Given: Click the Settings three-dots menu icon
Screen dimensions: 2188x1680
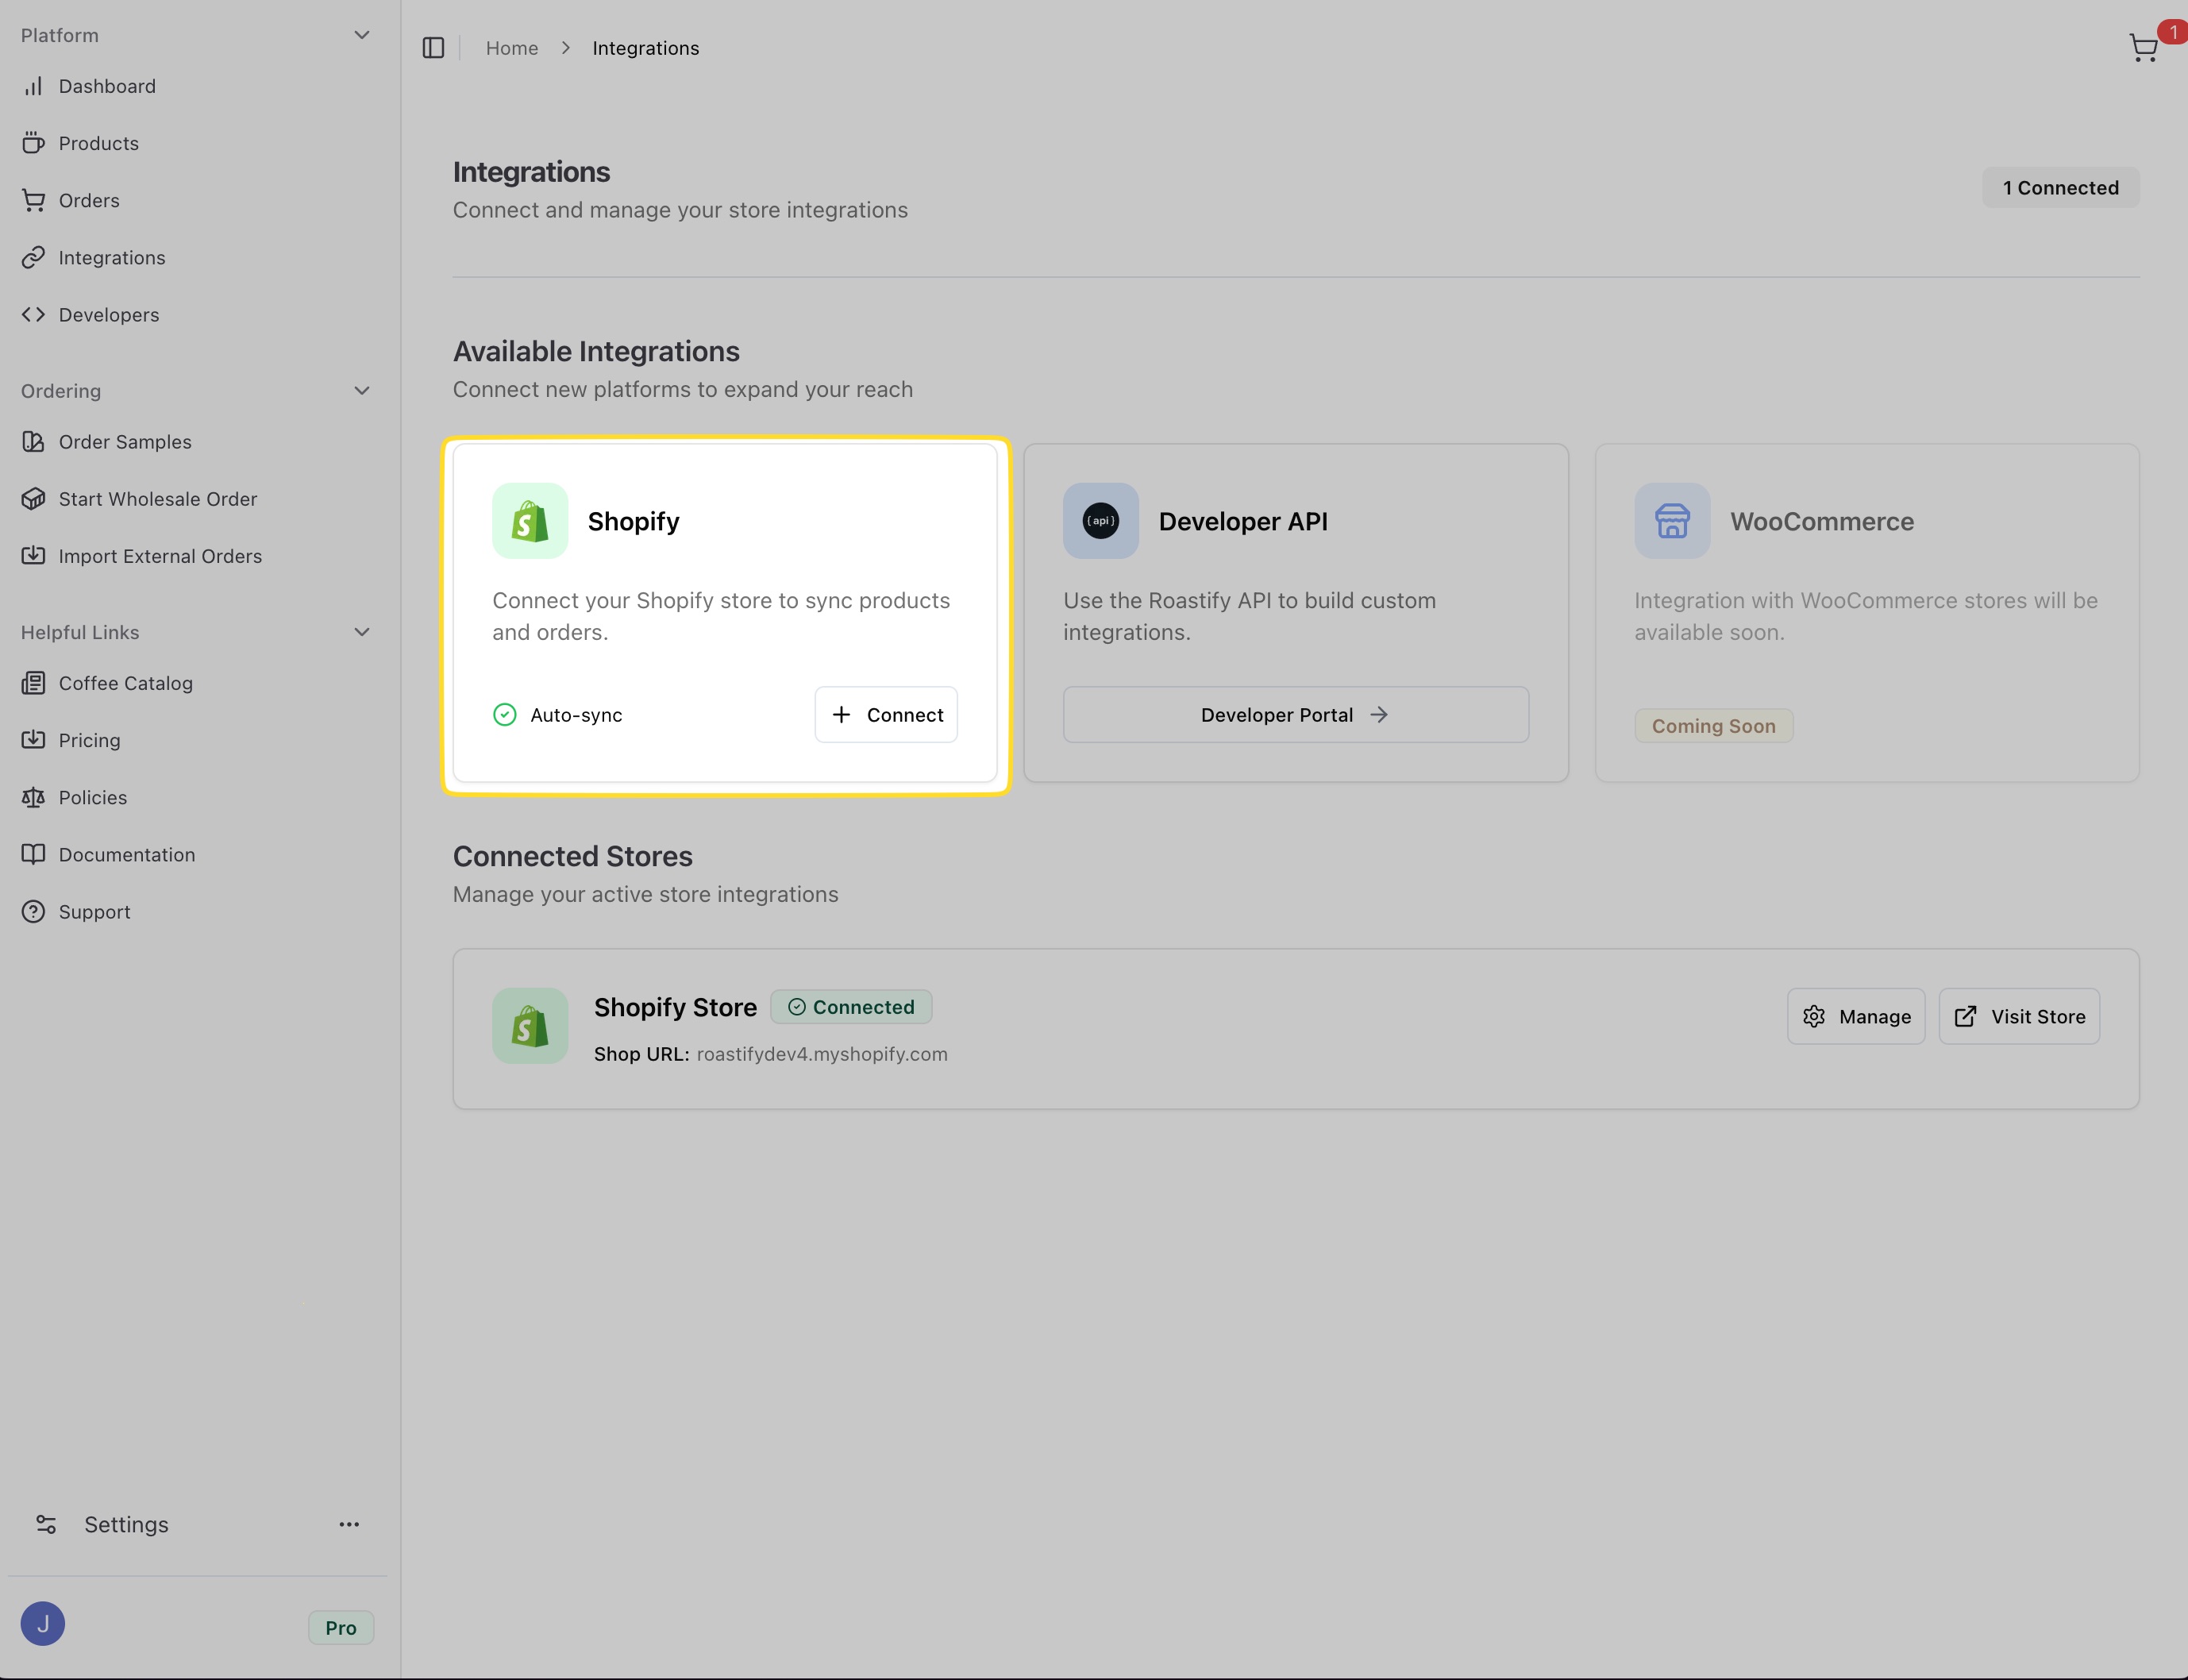Looking at the screenshot, I should [349, 1524].
